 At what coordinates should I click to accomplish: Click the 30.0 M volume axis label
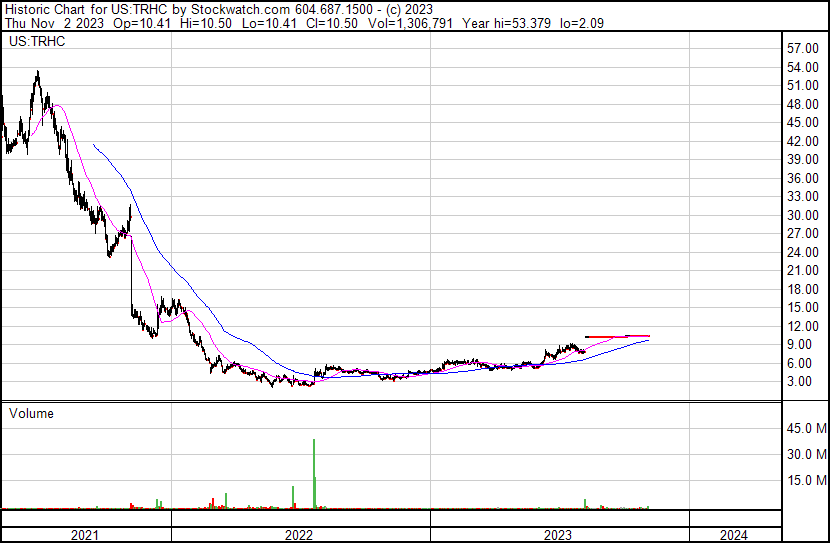pos(807,454)
